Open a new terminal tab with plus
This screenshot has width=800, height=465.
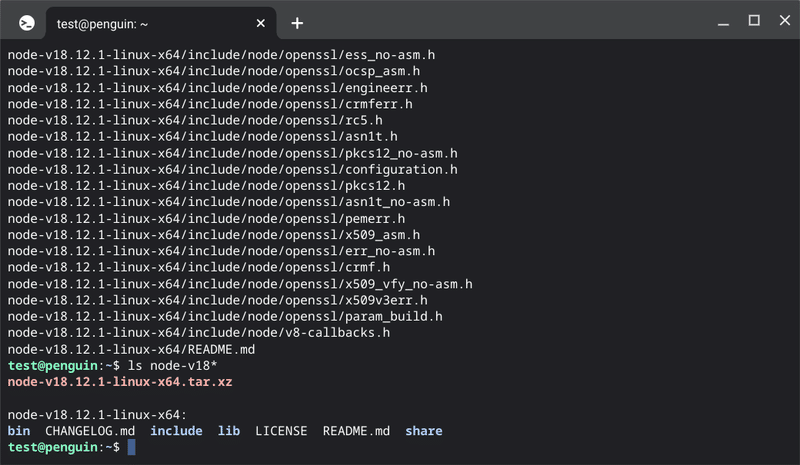tap(297, 23)
